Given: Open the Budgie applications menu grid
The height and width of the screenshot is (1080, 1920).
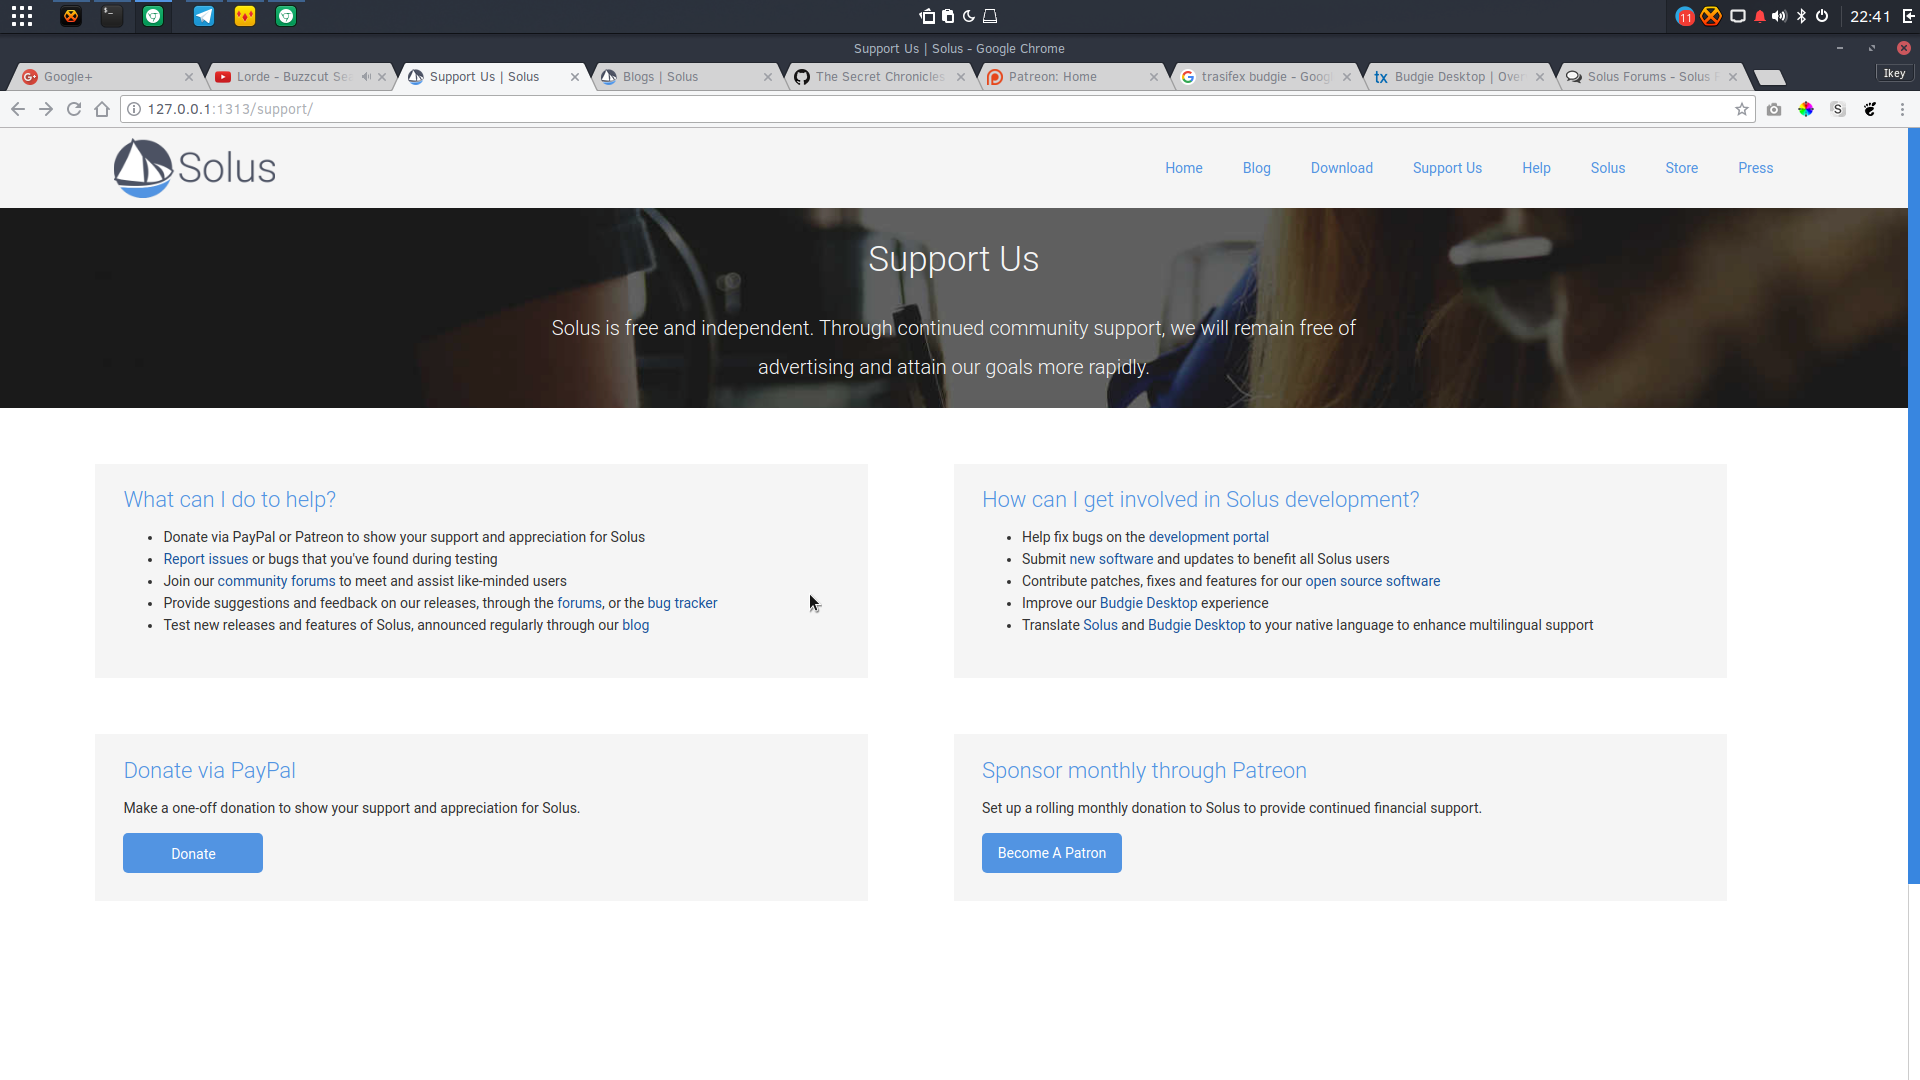Looking at the screenshot, I should pyautogui.click(x=22, y=16).
